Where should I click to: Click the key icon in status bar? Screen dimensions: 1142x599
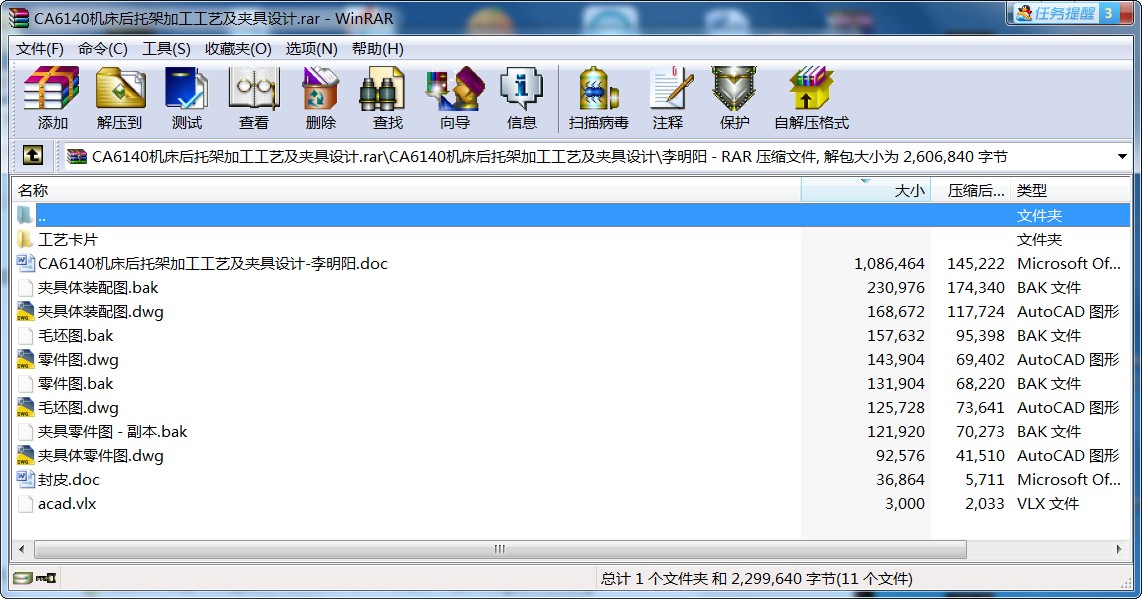coord(47,579)
